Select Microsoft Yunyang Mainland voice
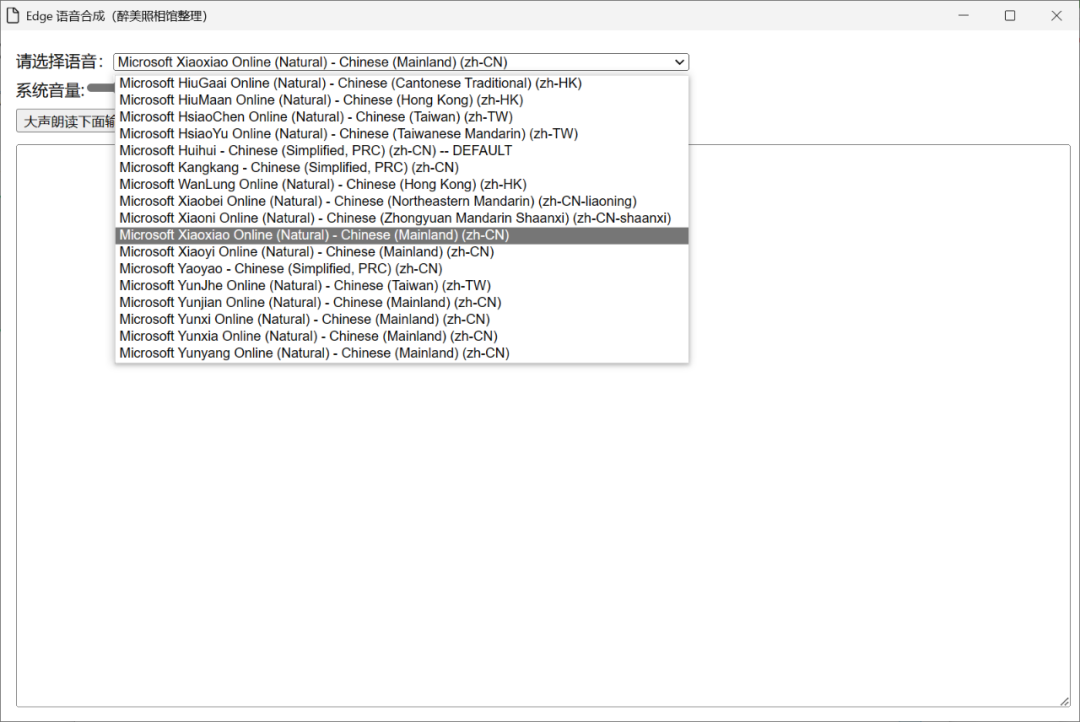Image resolution: width=1080 pixels, height=722 pixels. click(402, 353)
